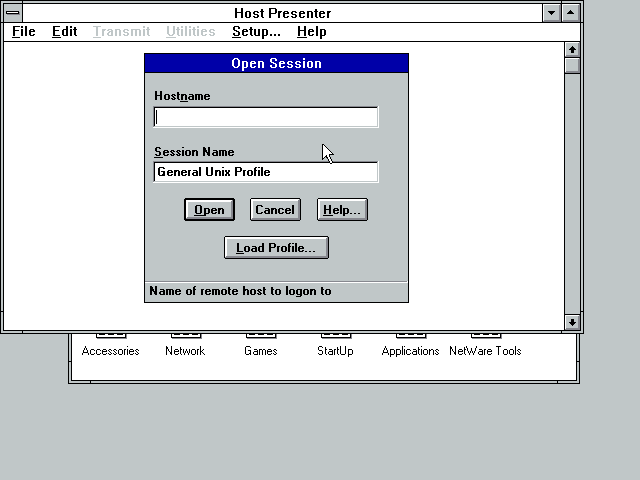Image resolution: width=640 pixels, height=480 pixels.
Task: Open the Edit menu
Action: 64,31
